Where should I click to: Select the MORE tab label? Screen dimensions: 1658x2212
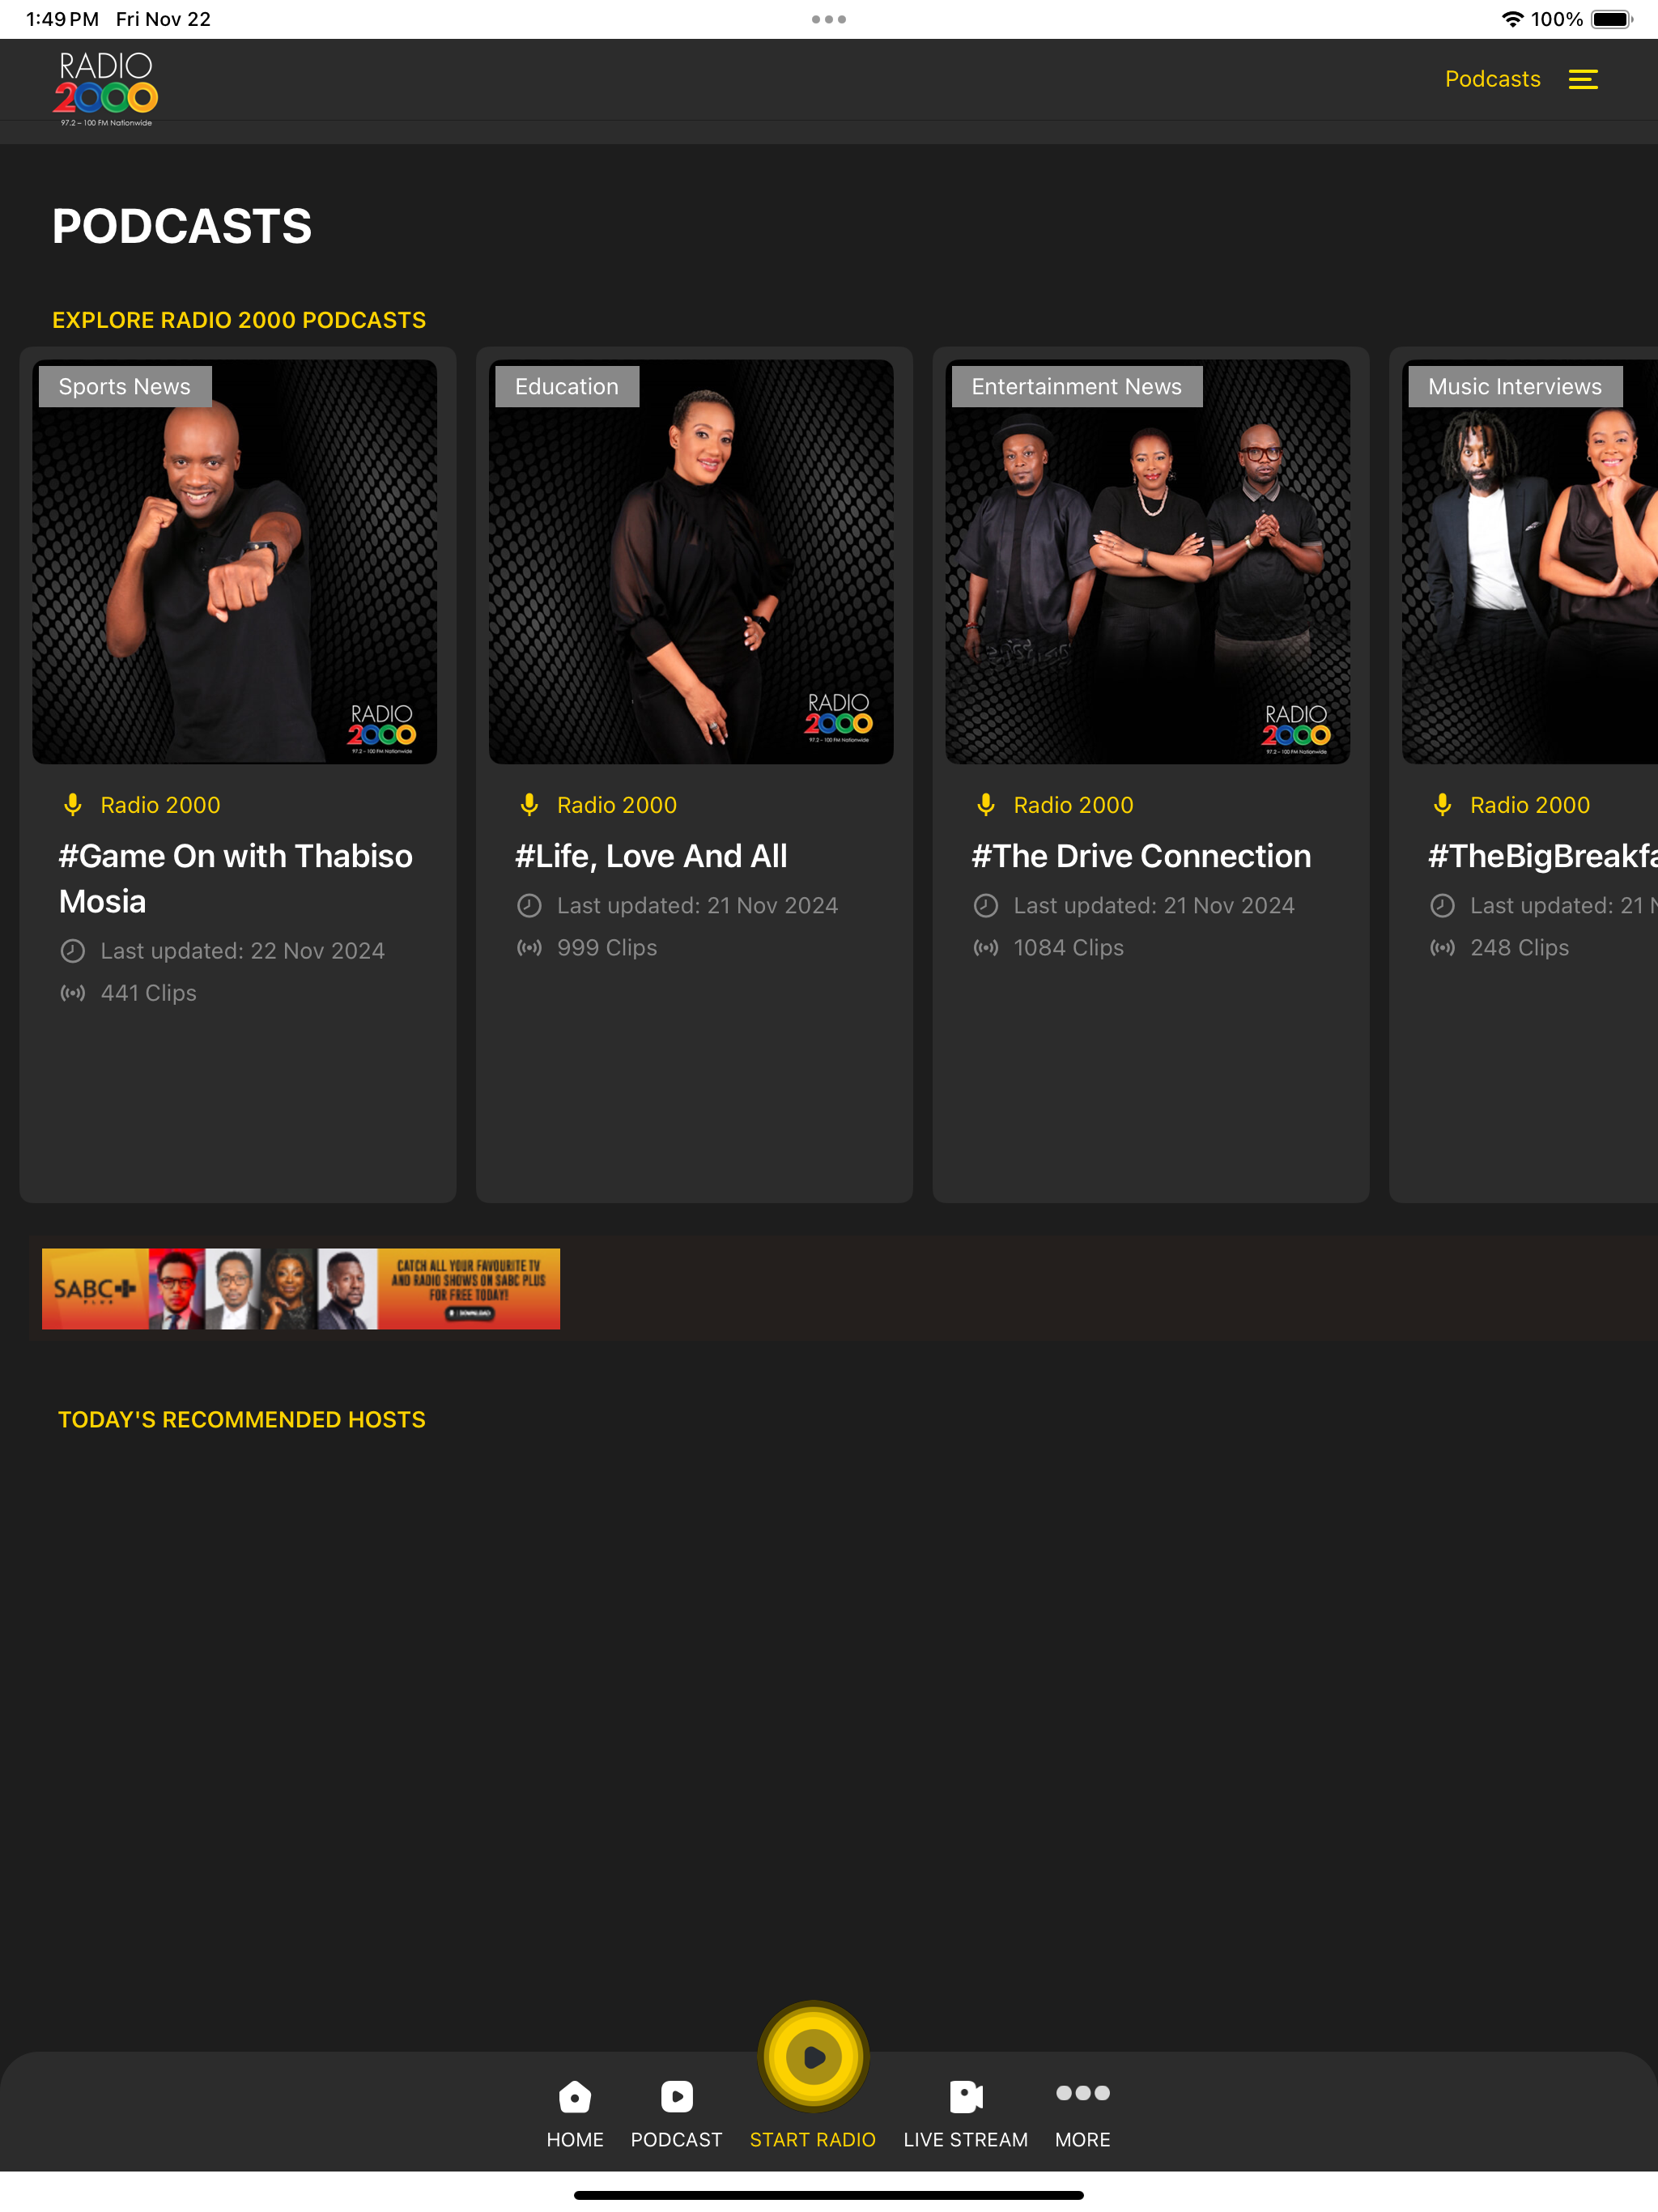pyautogui.click(x=1083, y=2140)
